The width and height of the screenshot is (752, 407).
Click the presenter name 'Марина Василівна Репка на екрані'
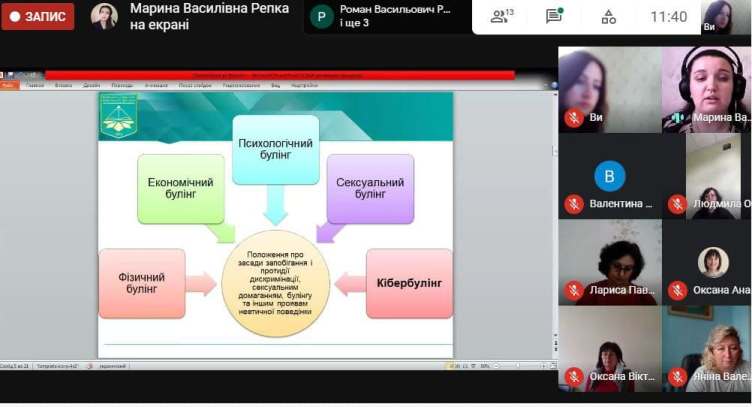[209, 16]
